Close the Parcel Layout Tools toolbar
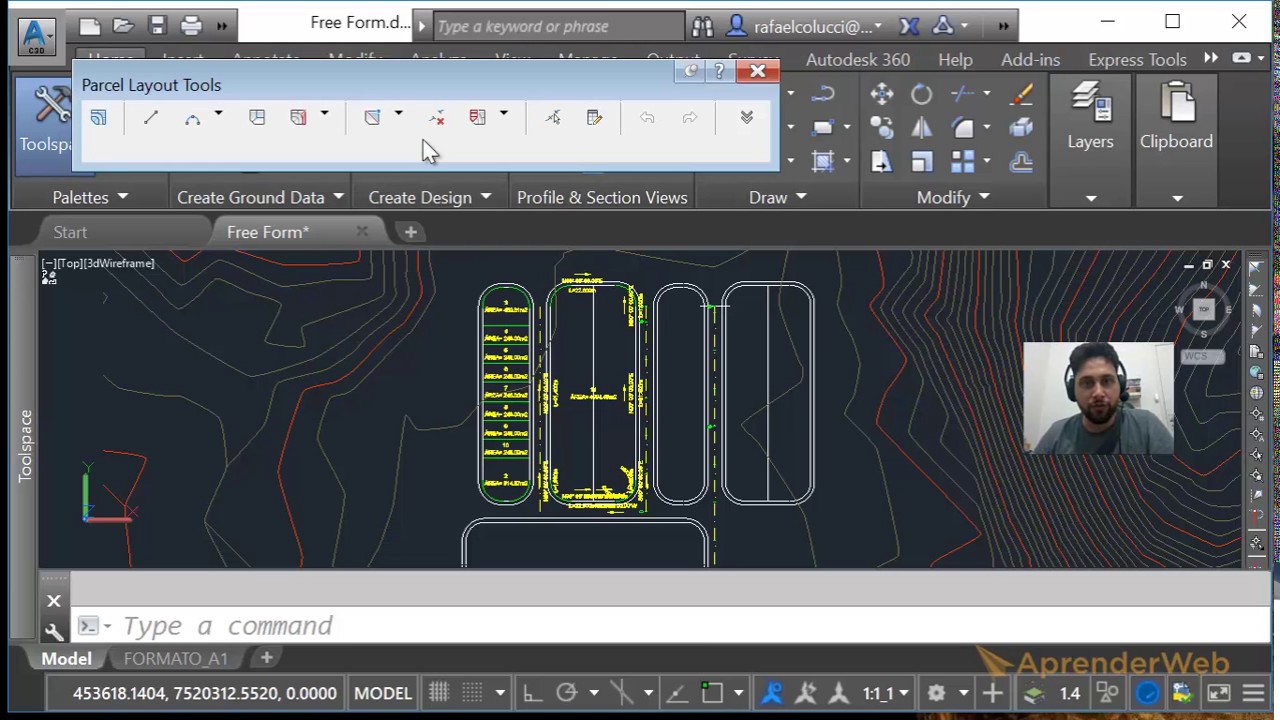Image resolution: width=1280 pixels, height=720 pixels. pyautogui.click(x=758, y=71)
